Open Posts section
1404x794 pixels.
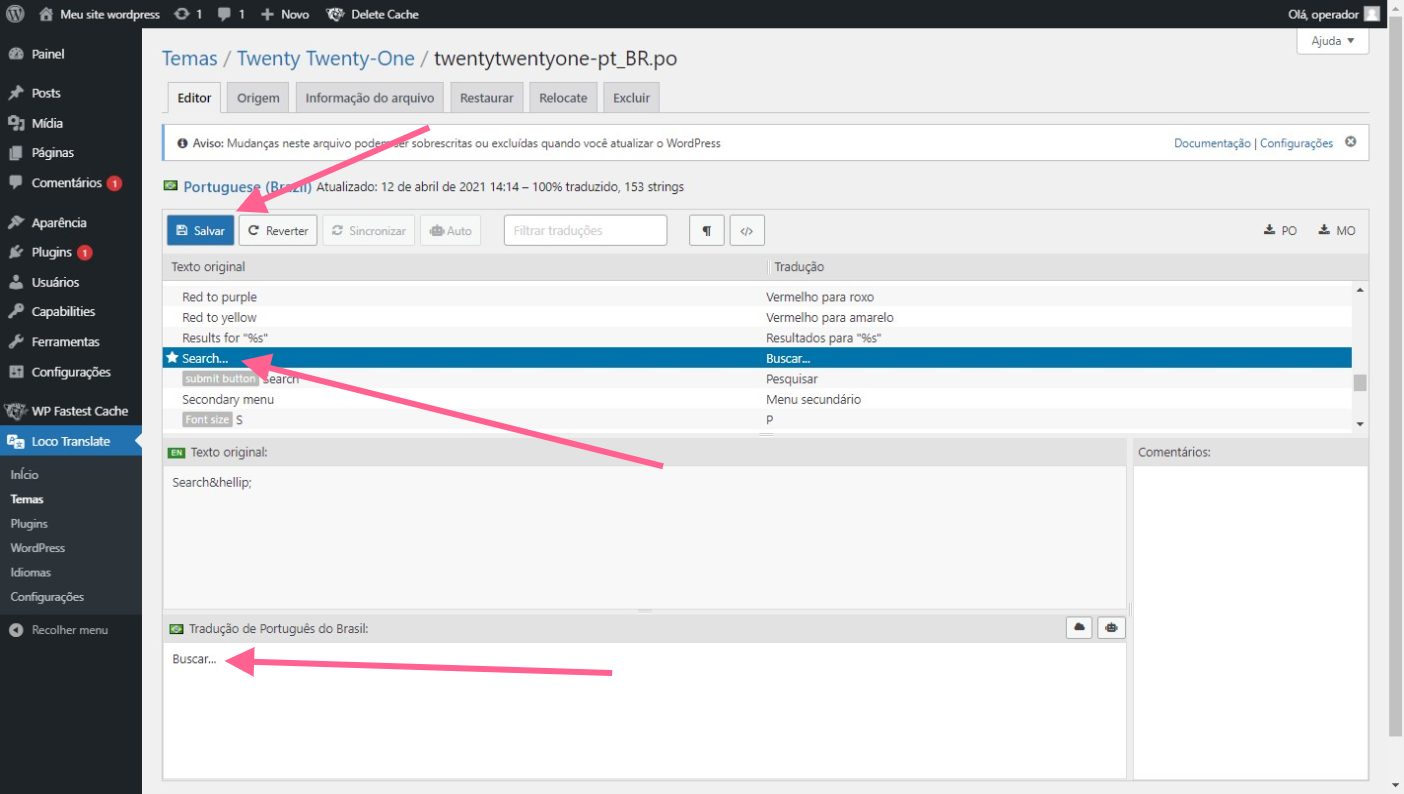[71, 93]
